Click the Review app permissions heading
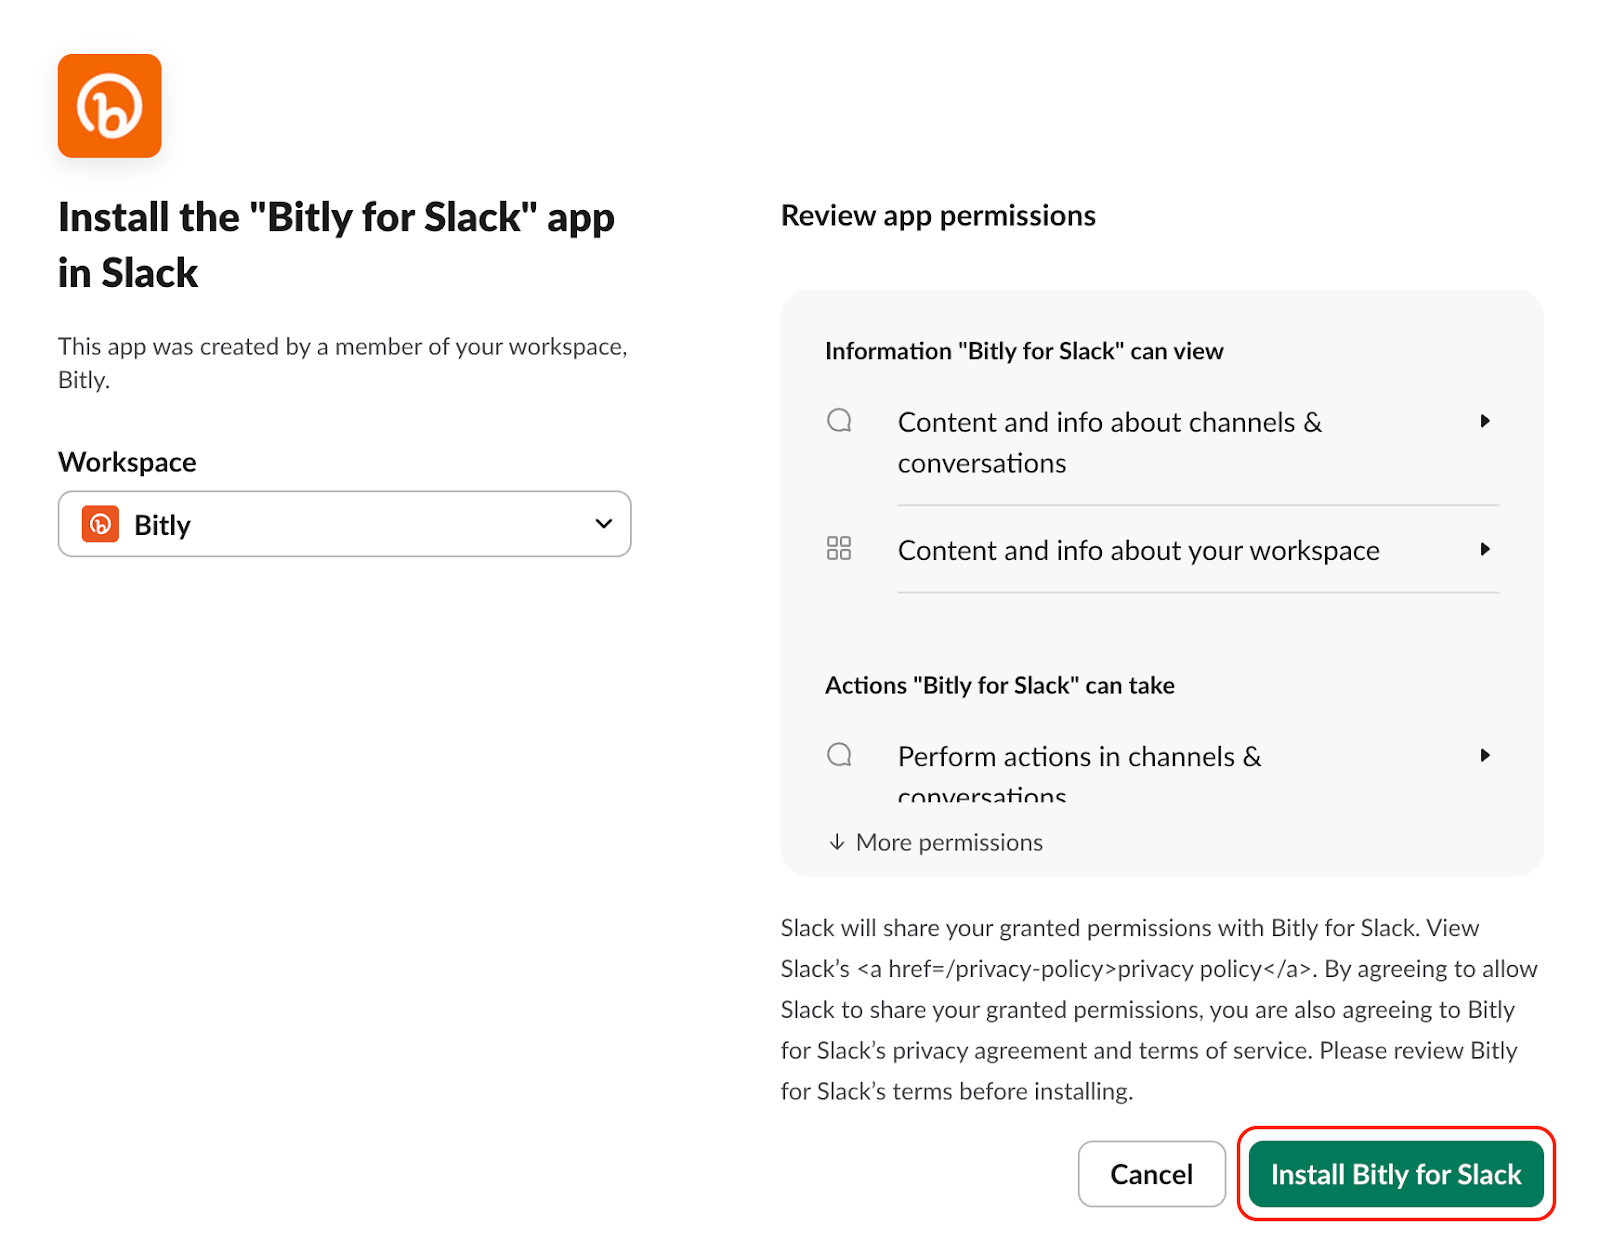 point(938,215)
